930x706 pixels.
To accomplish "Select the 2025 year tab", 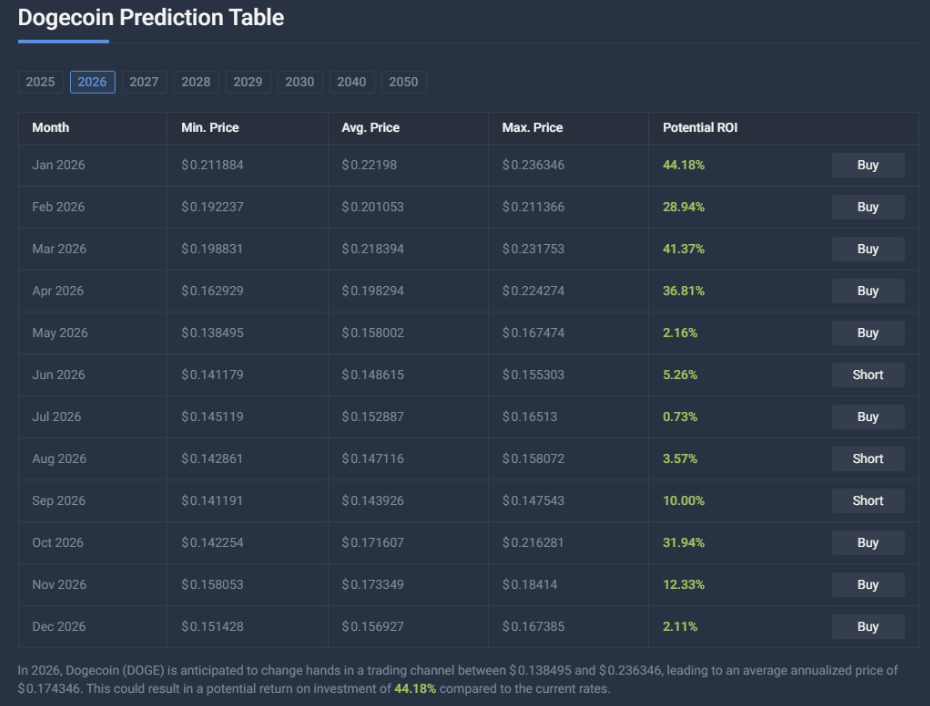I will coord(40,82).
